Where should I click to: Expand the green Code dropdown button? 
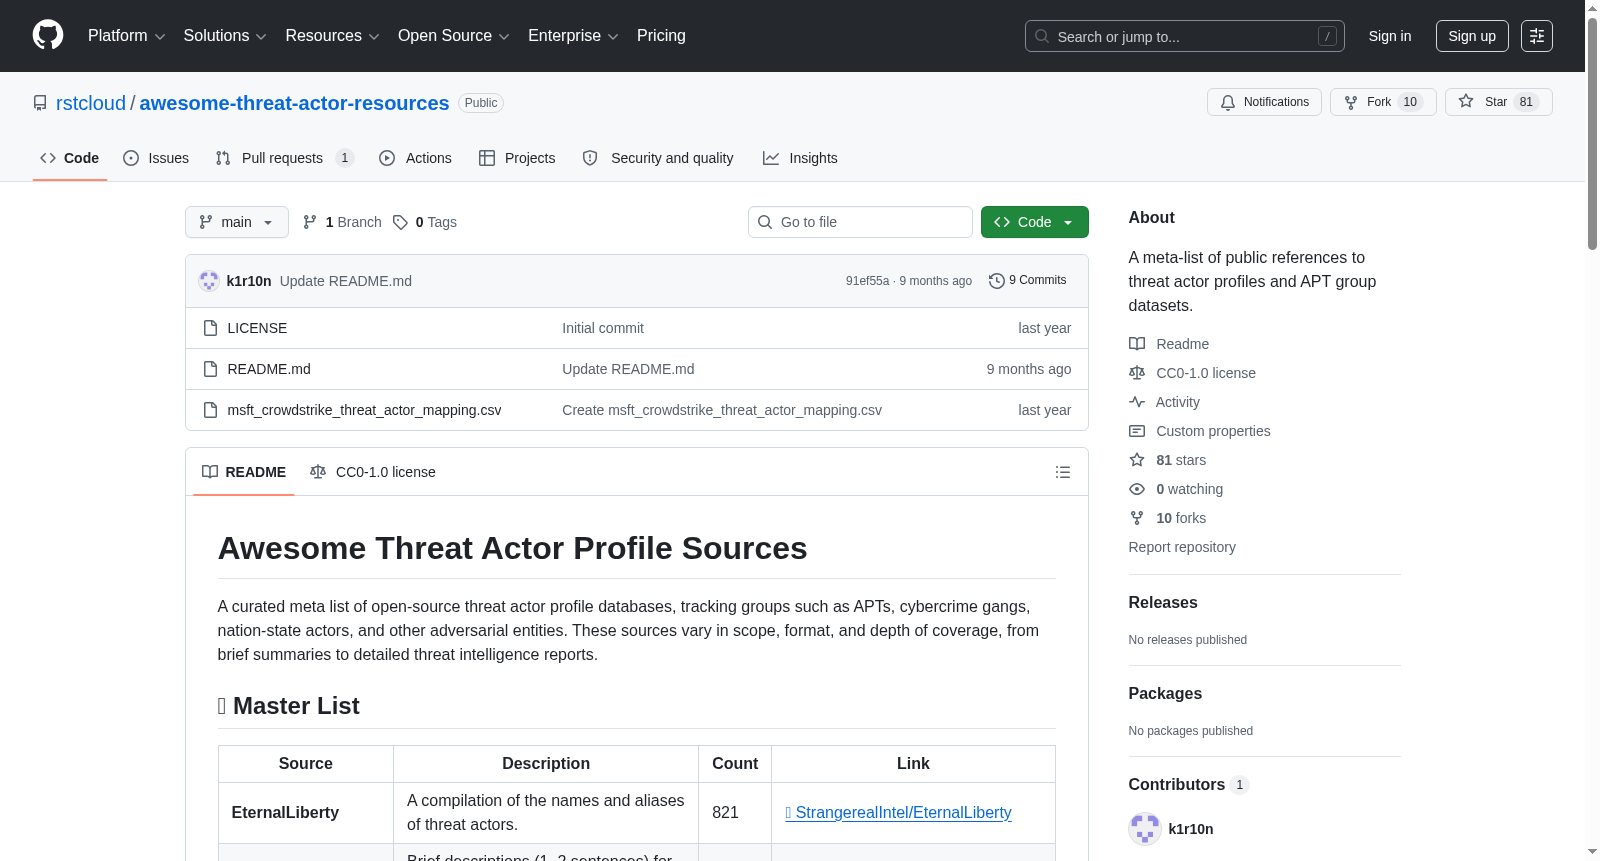point(1035,222)
